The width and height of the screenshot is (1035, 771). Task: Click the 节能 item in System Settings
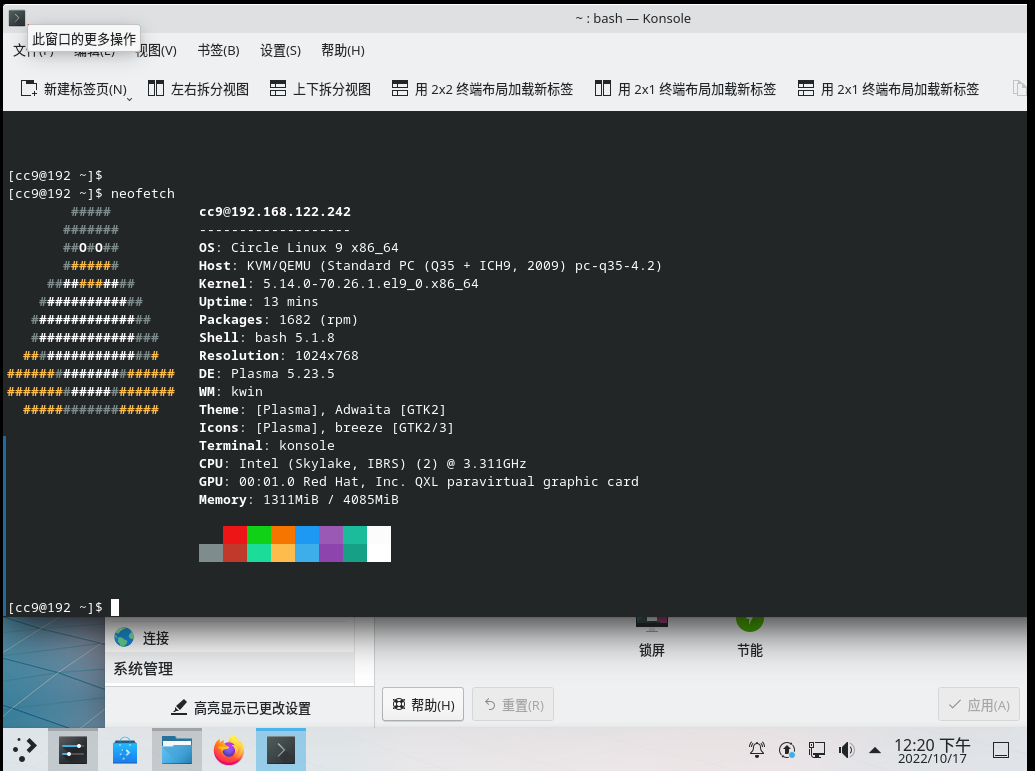click(x=749, y=639)
